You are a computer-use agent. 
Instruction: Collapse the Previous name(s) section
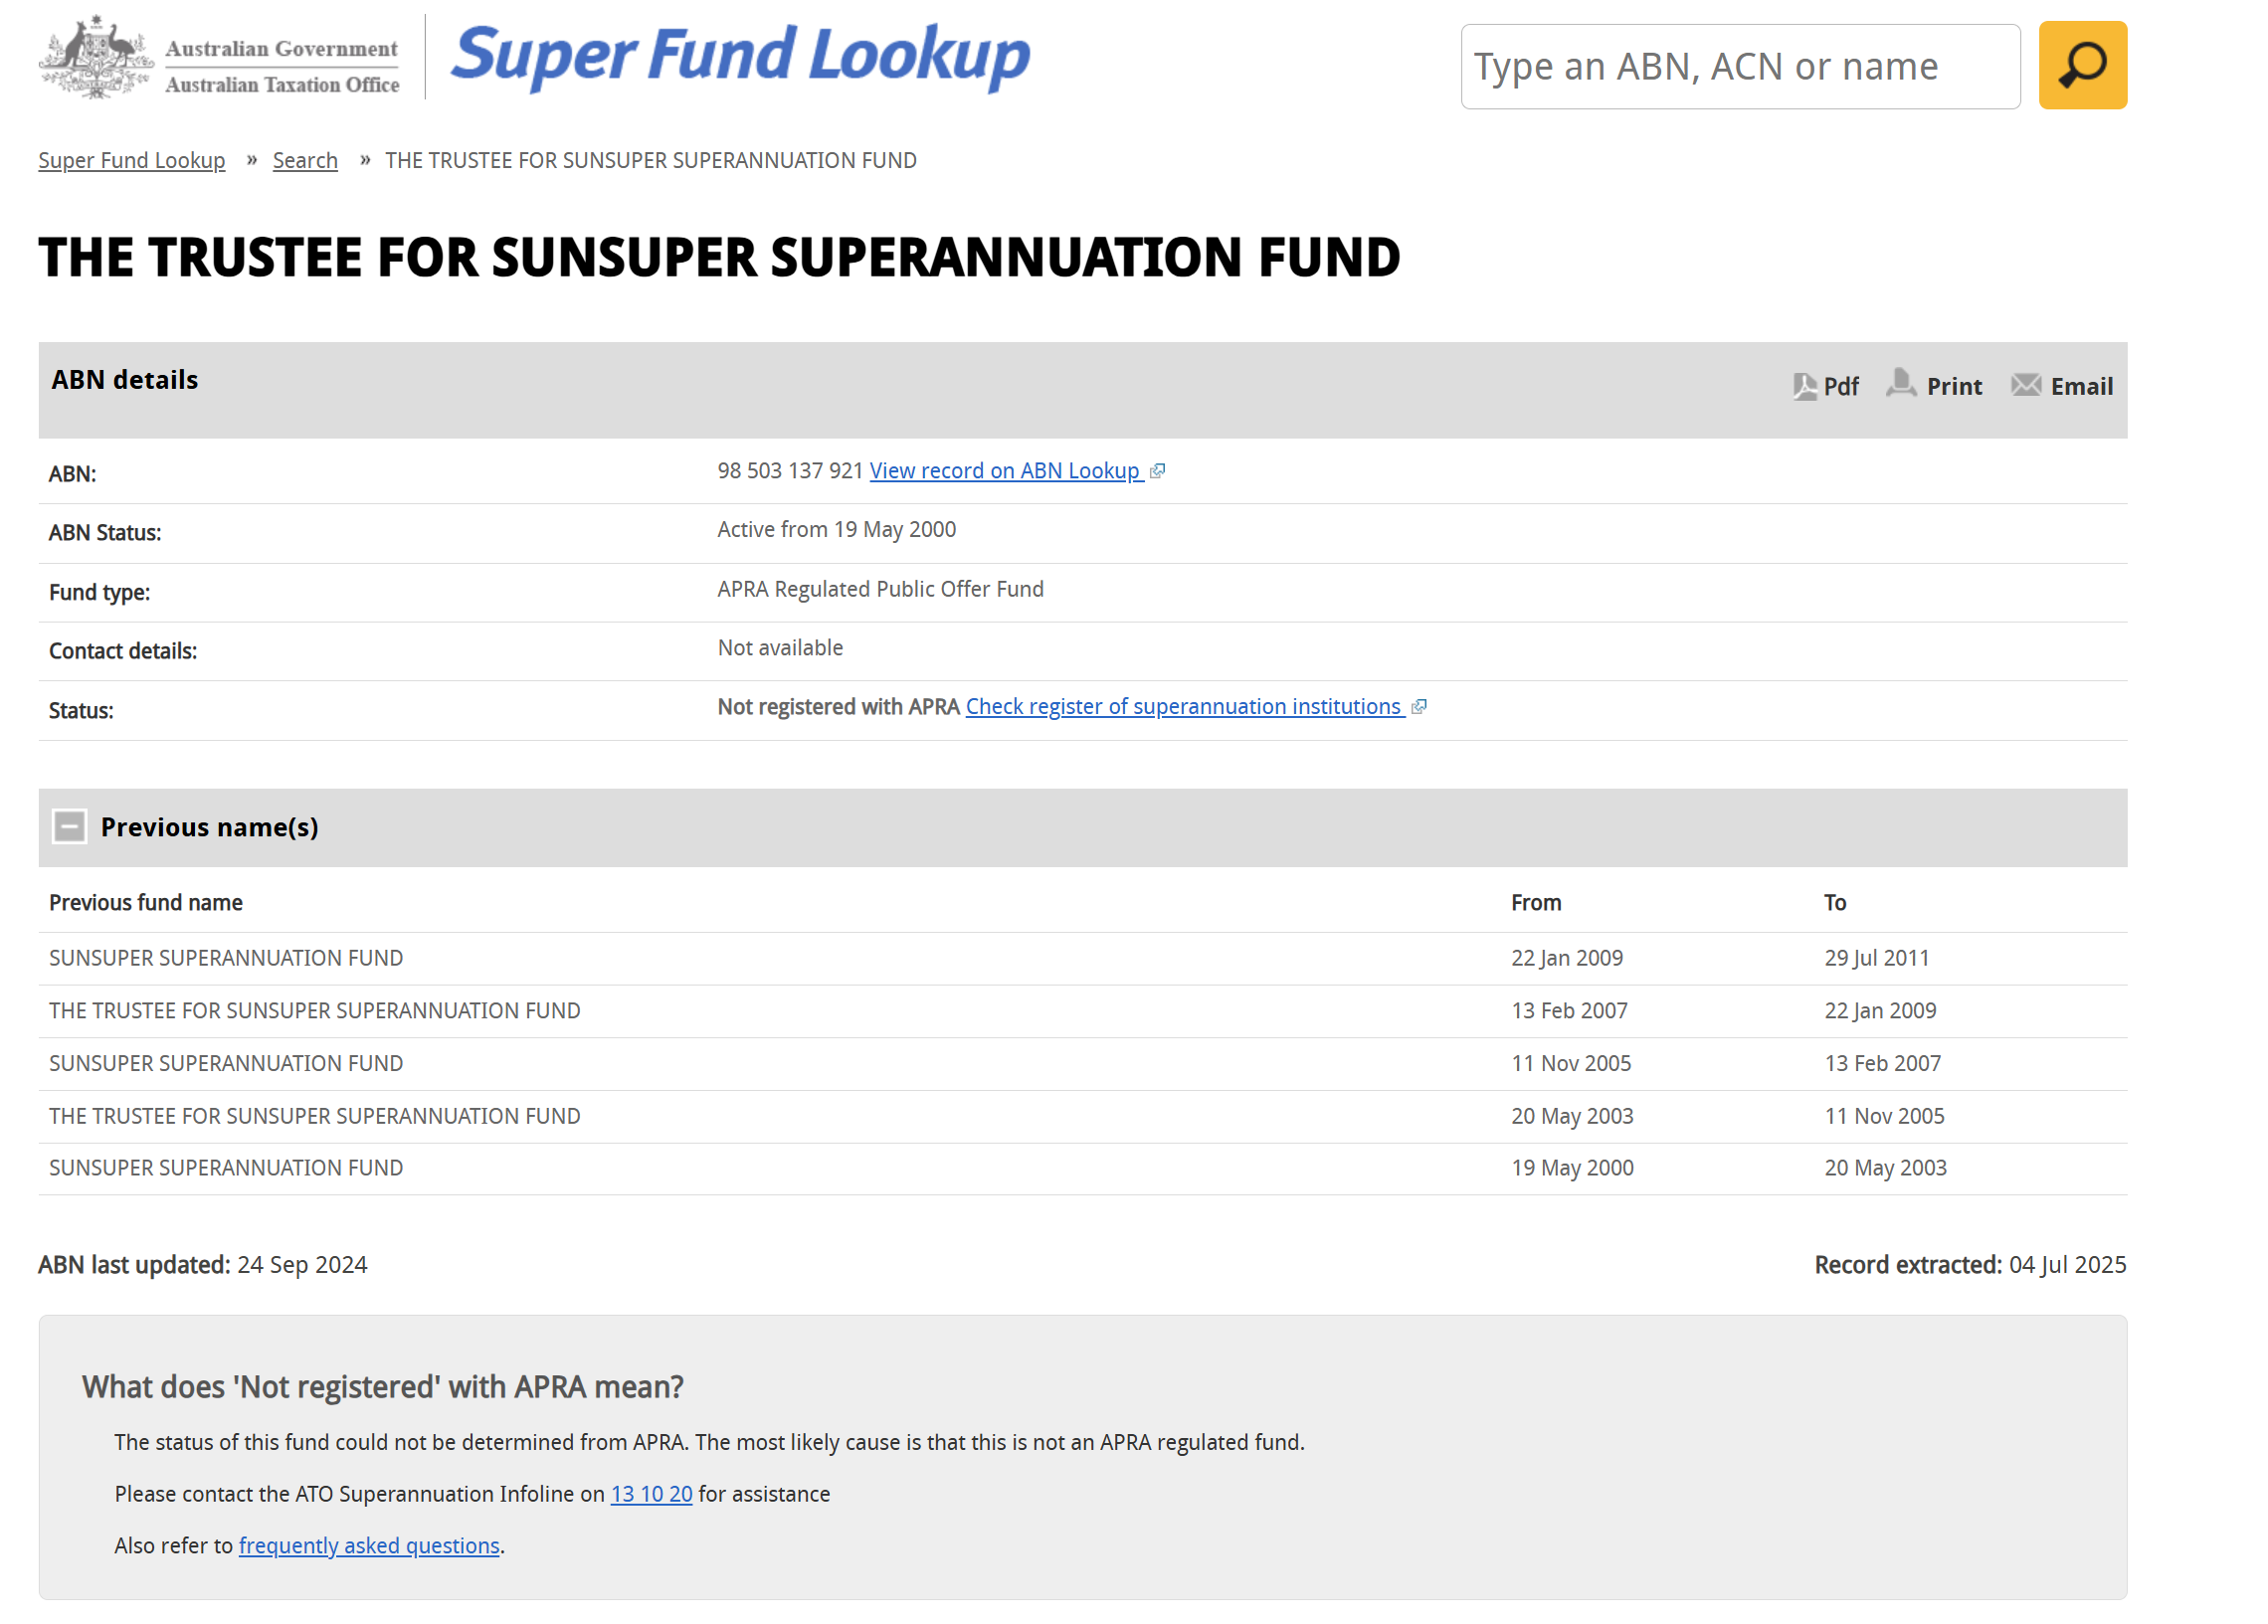pos(69,827)
